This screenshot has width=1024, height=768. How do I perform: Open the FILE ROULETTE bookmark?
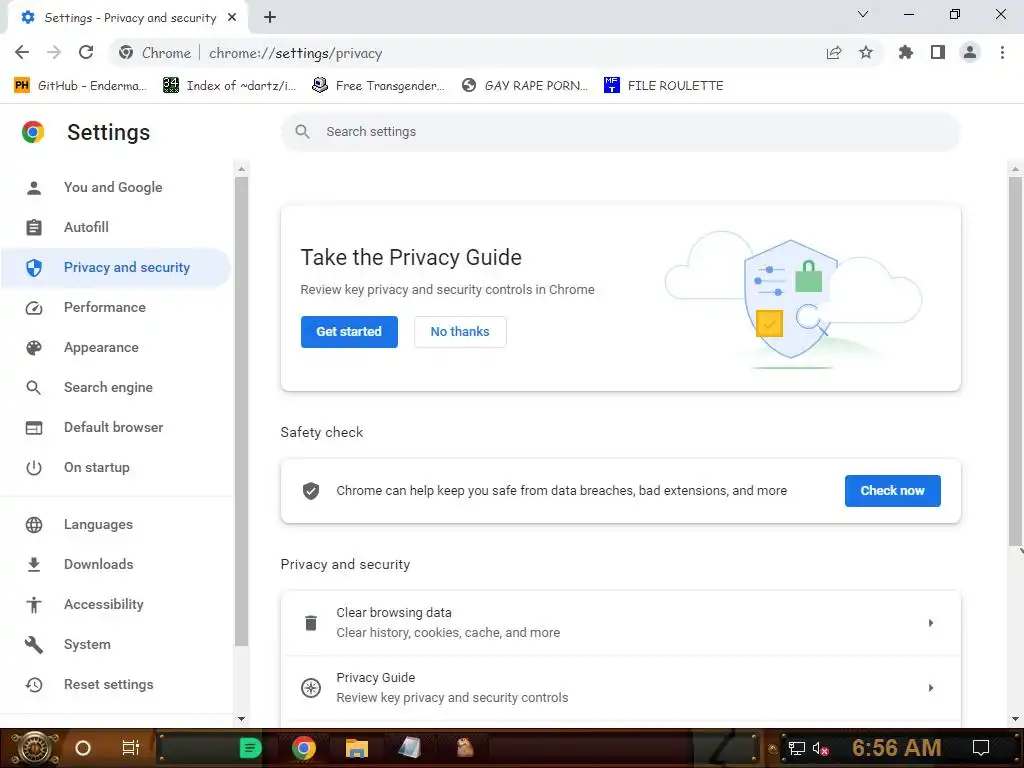(664, 86)
